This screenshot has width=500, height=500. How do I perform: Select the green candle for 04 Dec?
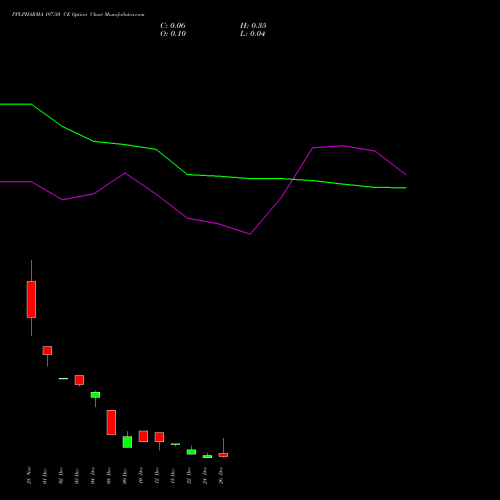point(95,395)
